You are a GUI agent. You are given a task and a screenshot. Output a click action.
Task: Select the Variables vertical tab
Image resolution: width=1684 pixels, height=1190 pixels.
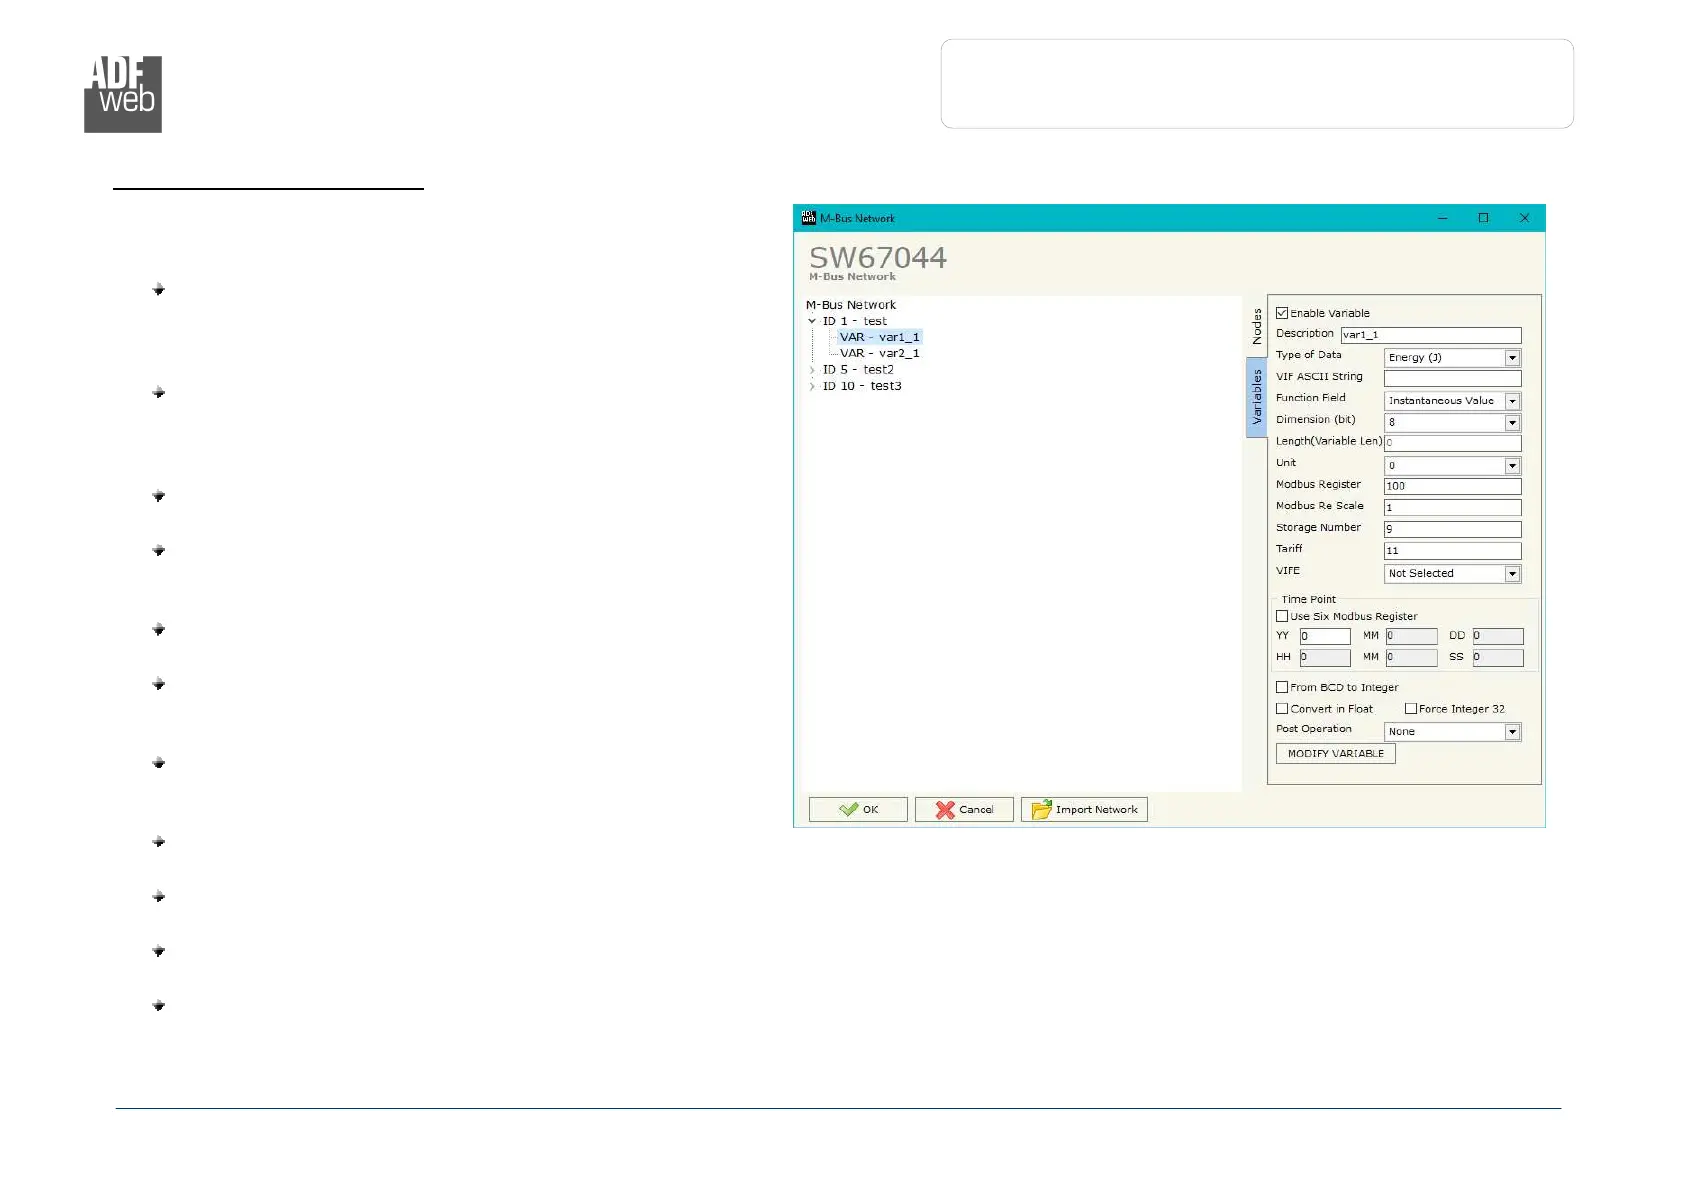click(1257, 397)
